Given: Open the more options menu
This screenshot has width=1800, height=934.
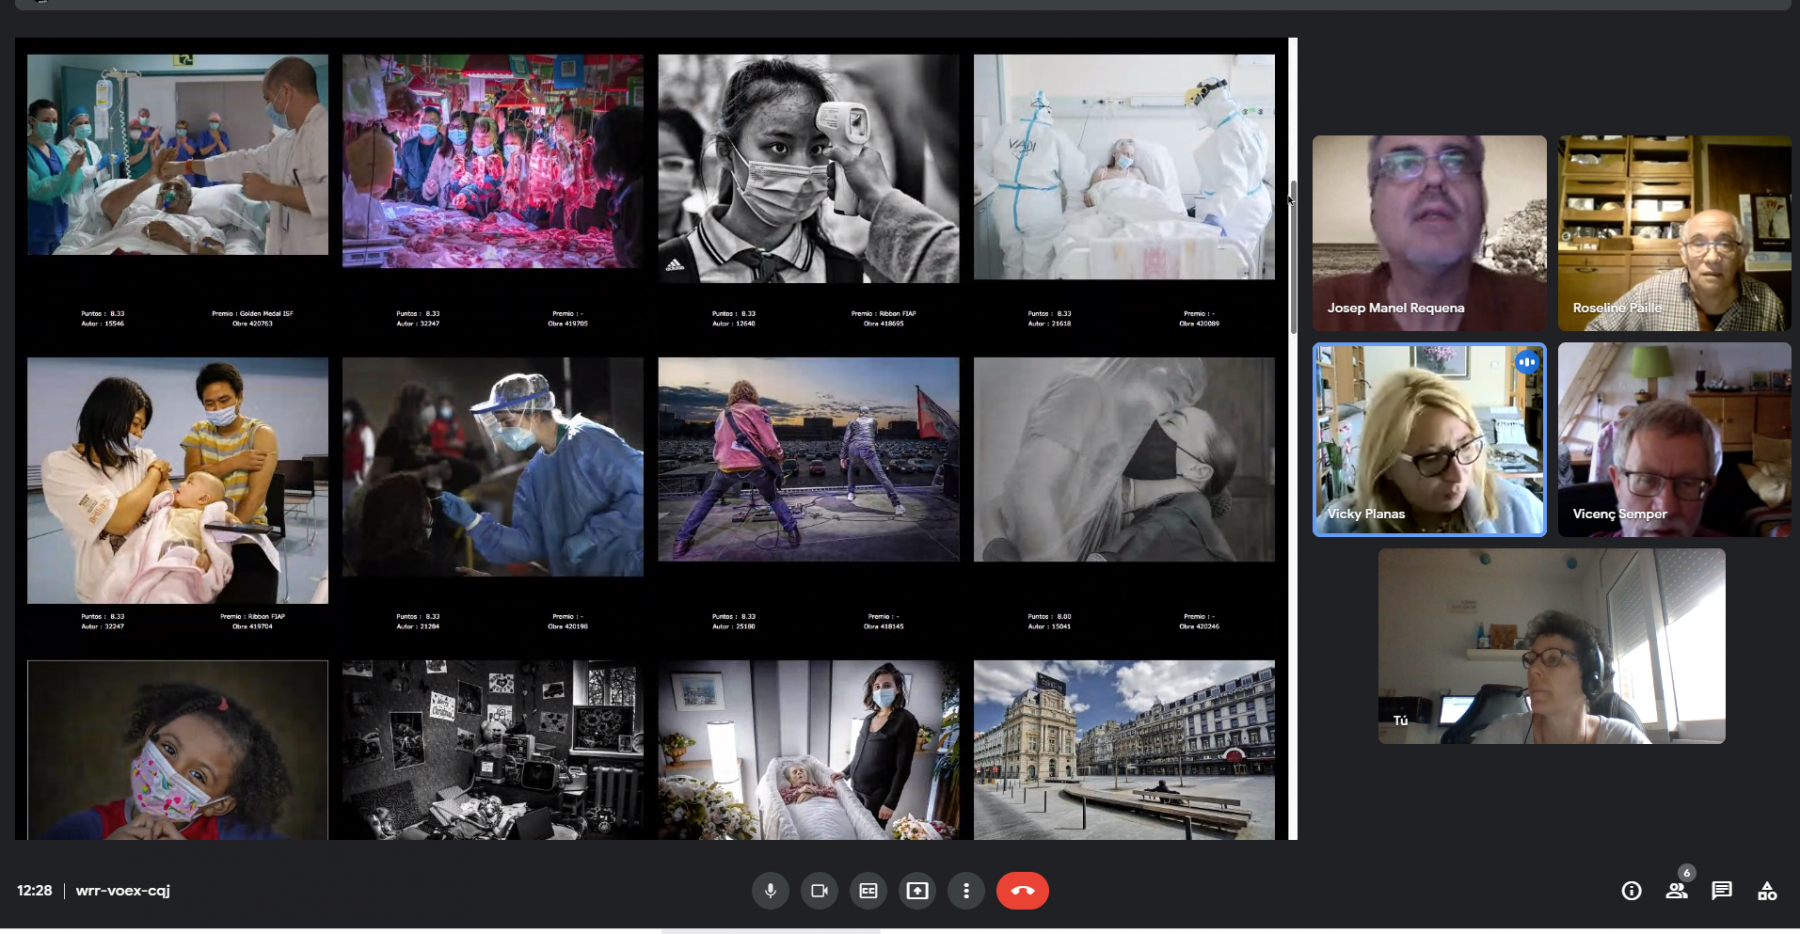Looking at the screenshot, I should click(x=966, y=890).
